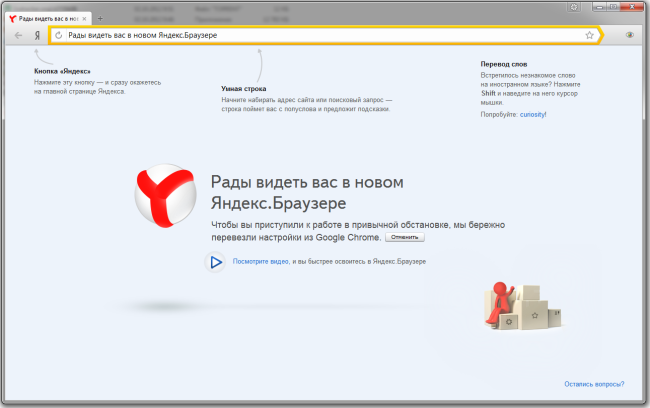Maximize the browser window
This screenshot has width=650, height=408.
tap(614, 6)
